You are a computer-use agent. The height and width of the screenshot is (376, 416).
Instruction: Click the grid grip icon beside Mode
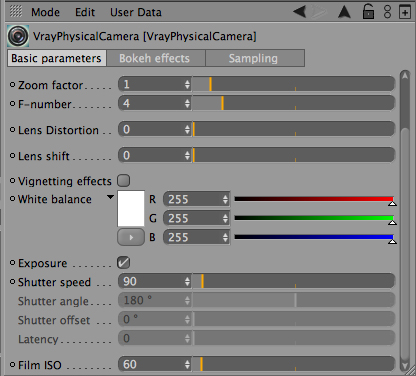pos(16,11)
